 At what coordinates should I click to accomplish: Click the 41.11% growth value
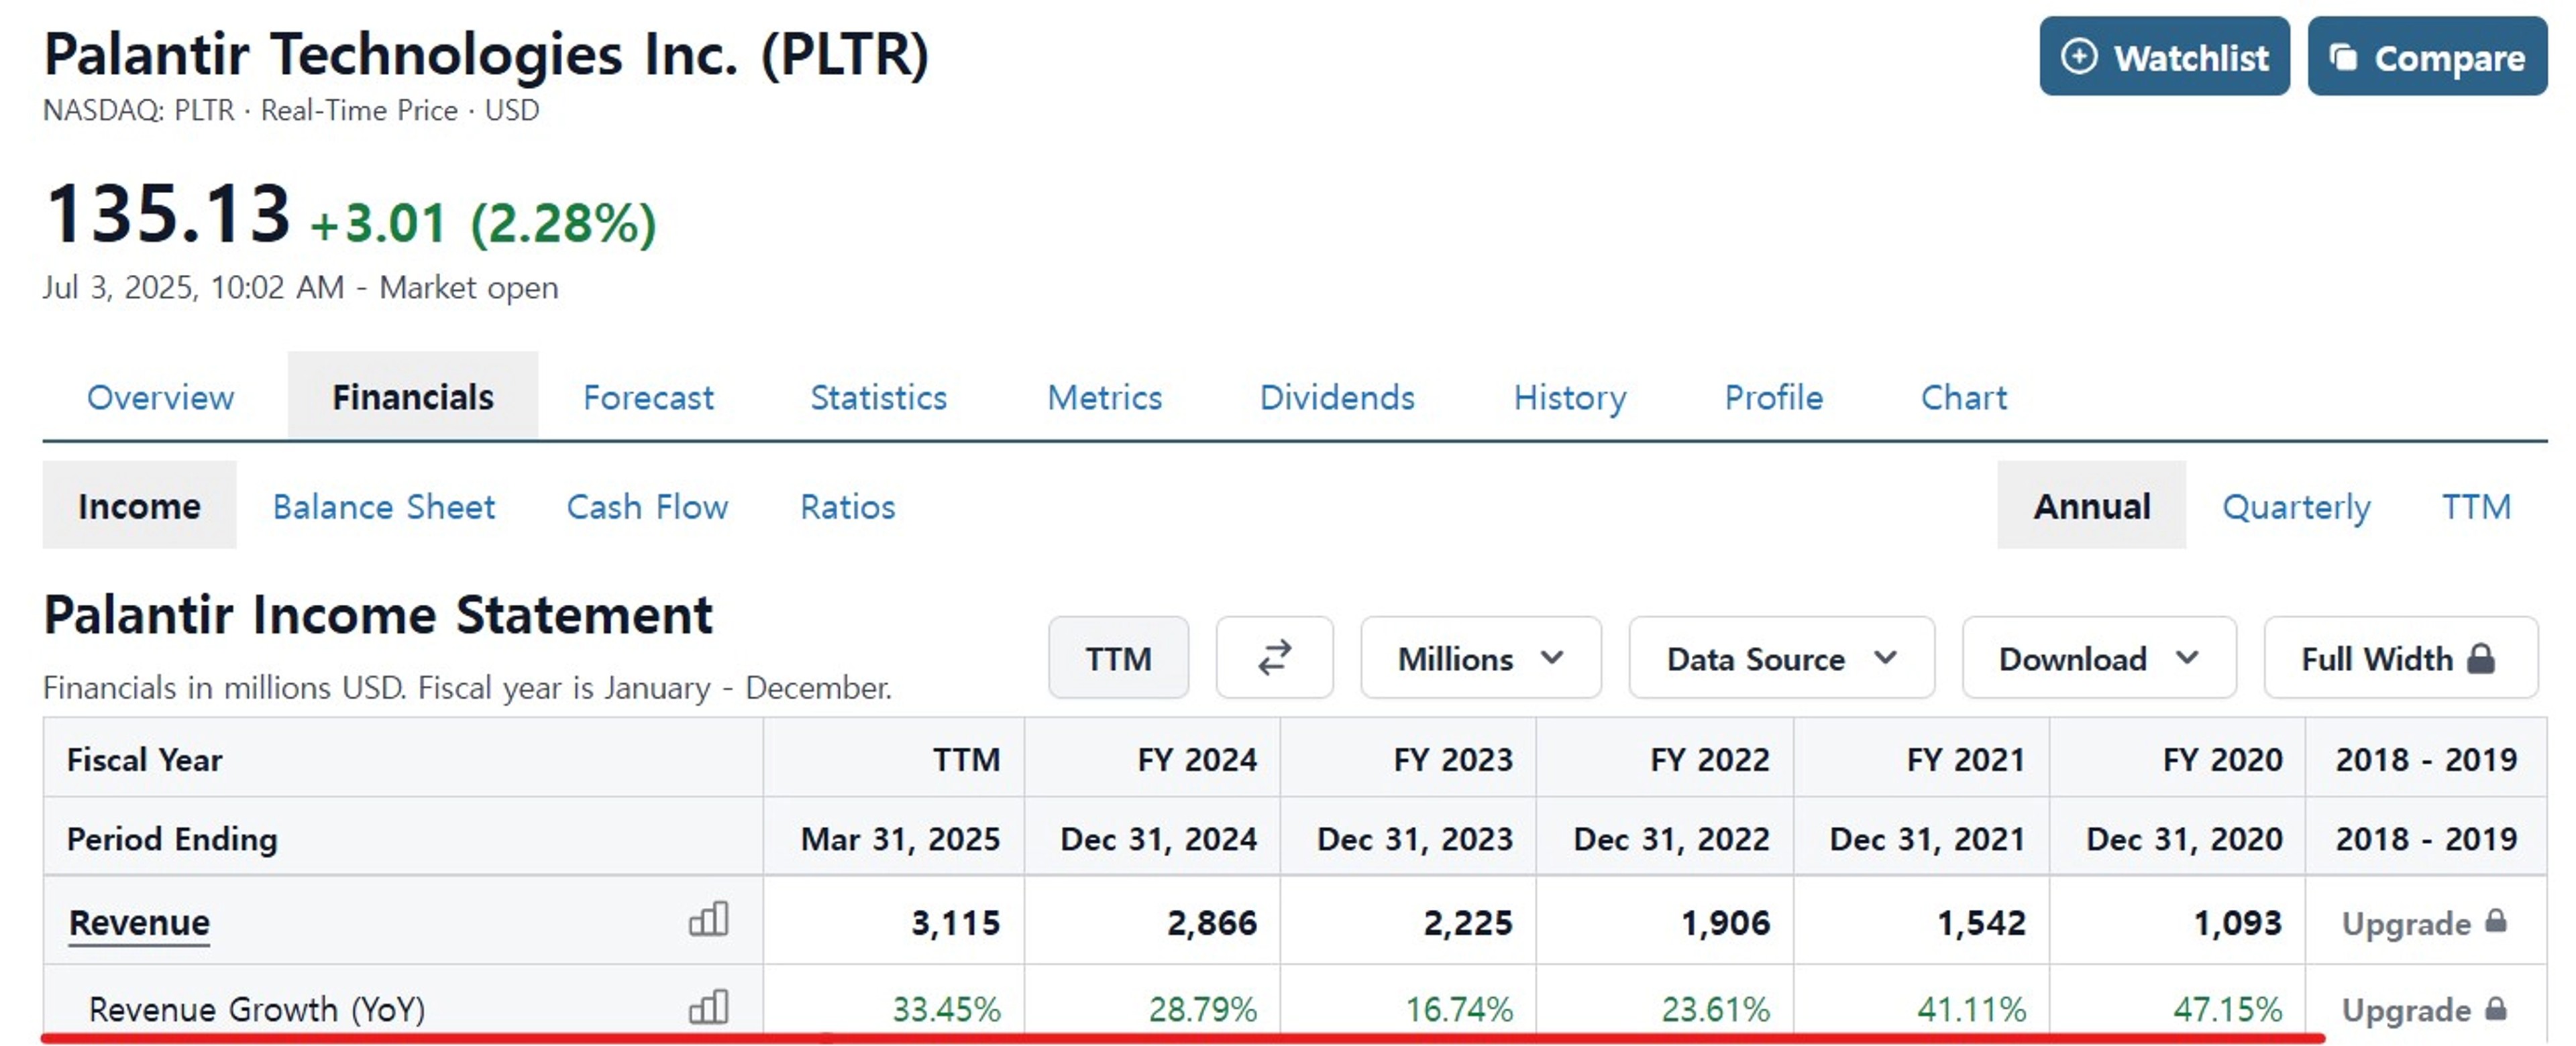1972,1009
